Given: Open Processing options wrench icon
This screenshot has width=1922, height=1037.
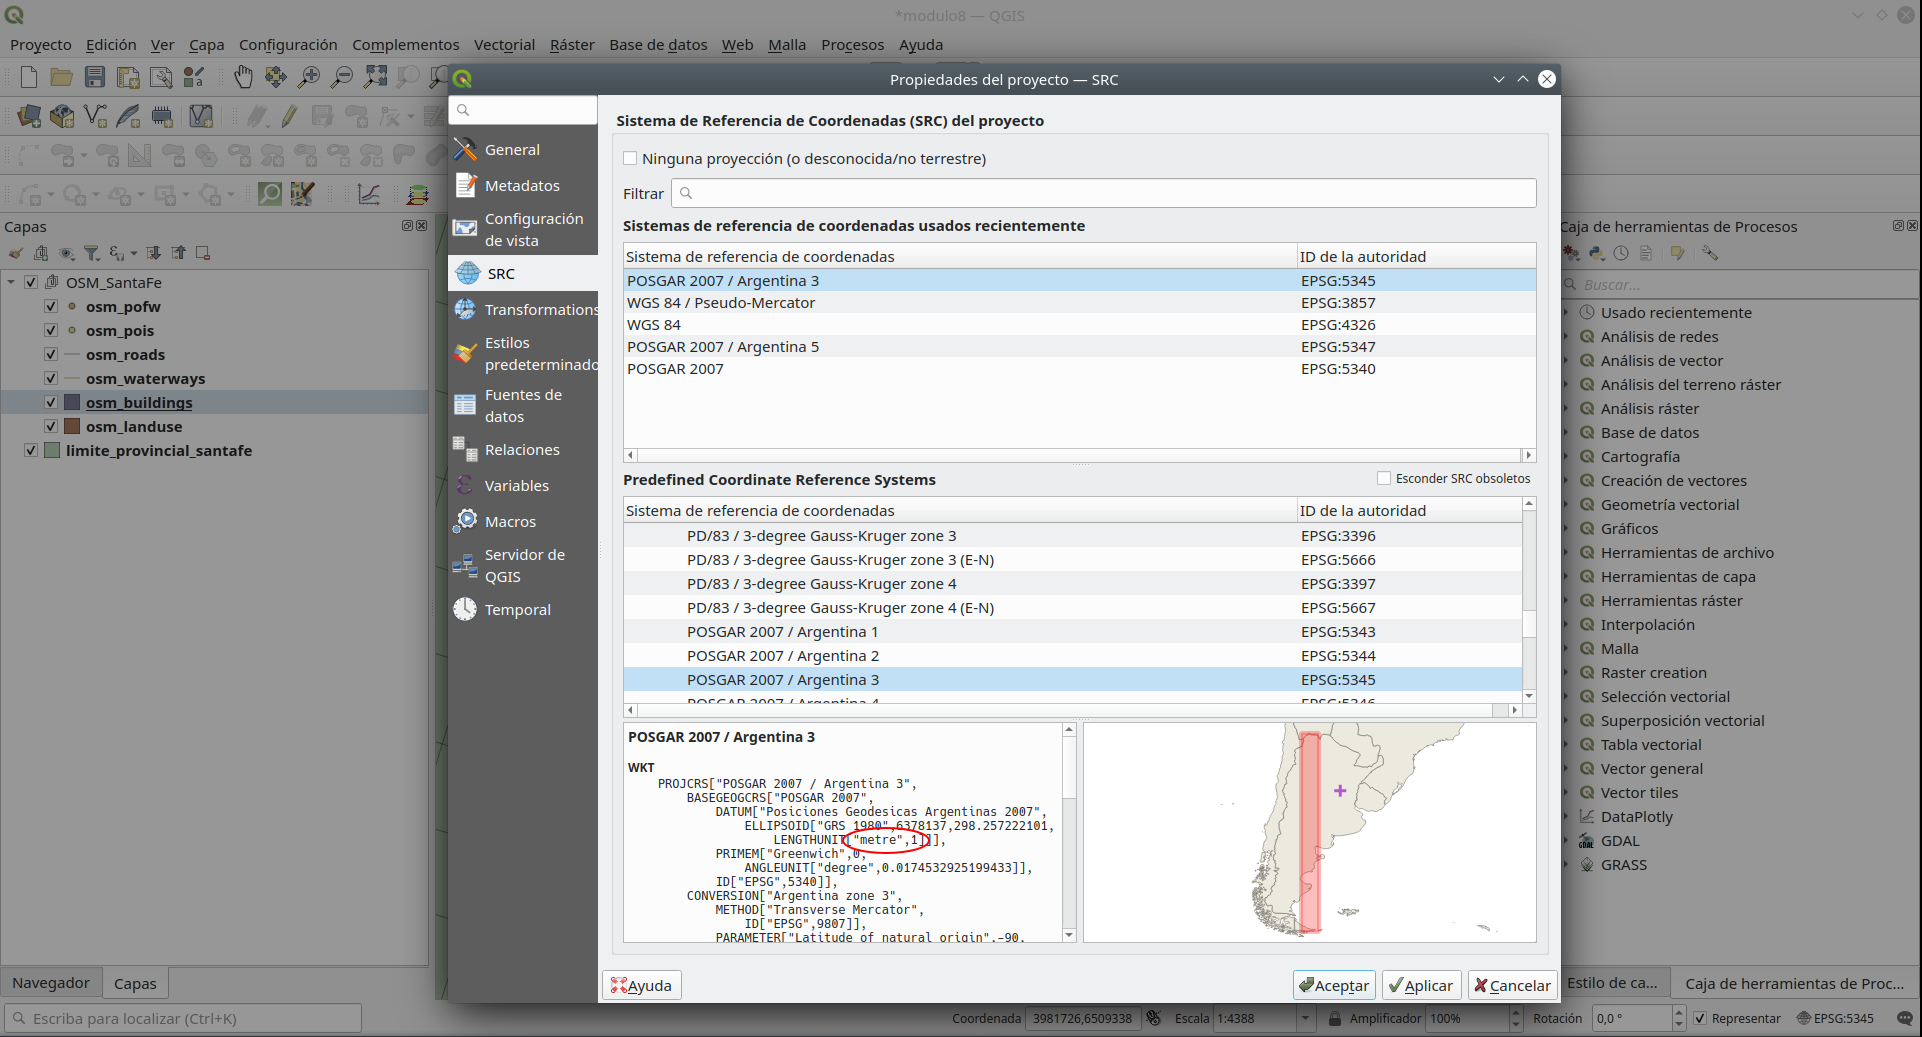Looking at the screenshot, I should (1710, 254).
